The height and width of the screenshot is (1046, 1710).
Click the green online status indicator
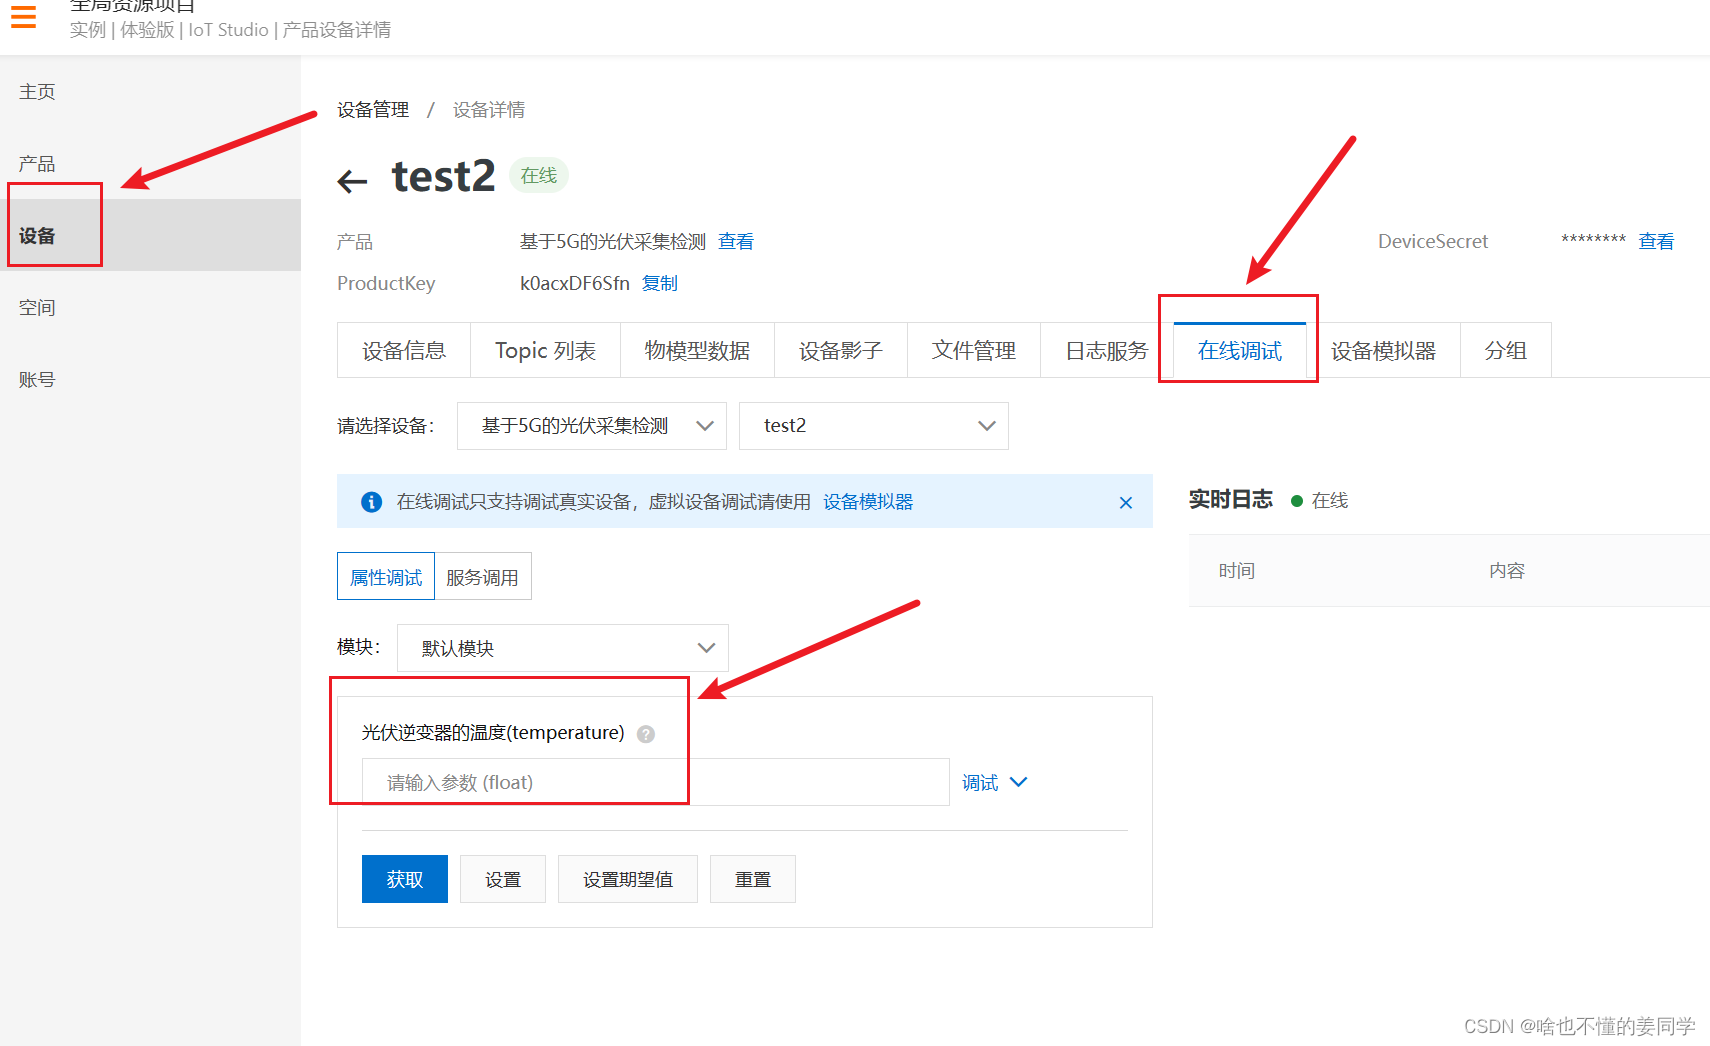tap(1296, 500)
